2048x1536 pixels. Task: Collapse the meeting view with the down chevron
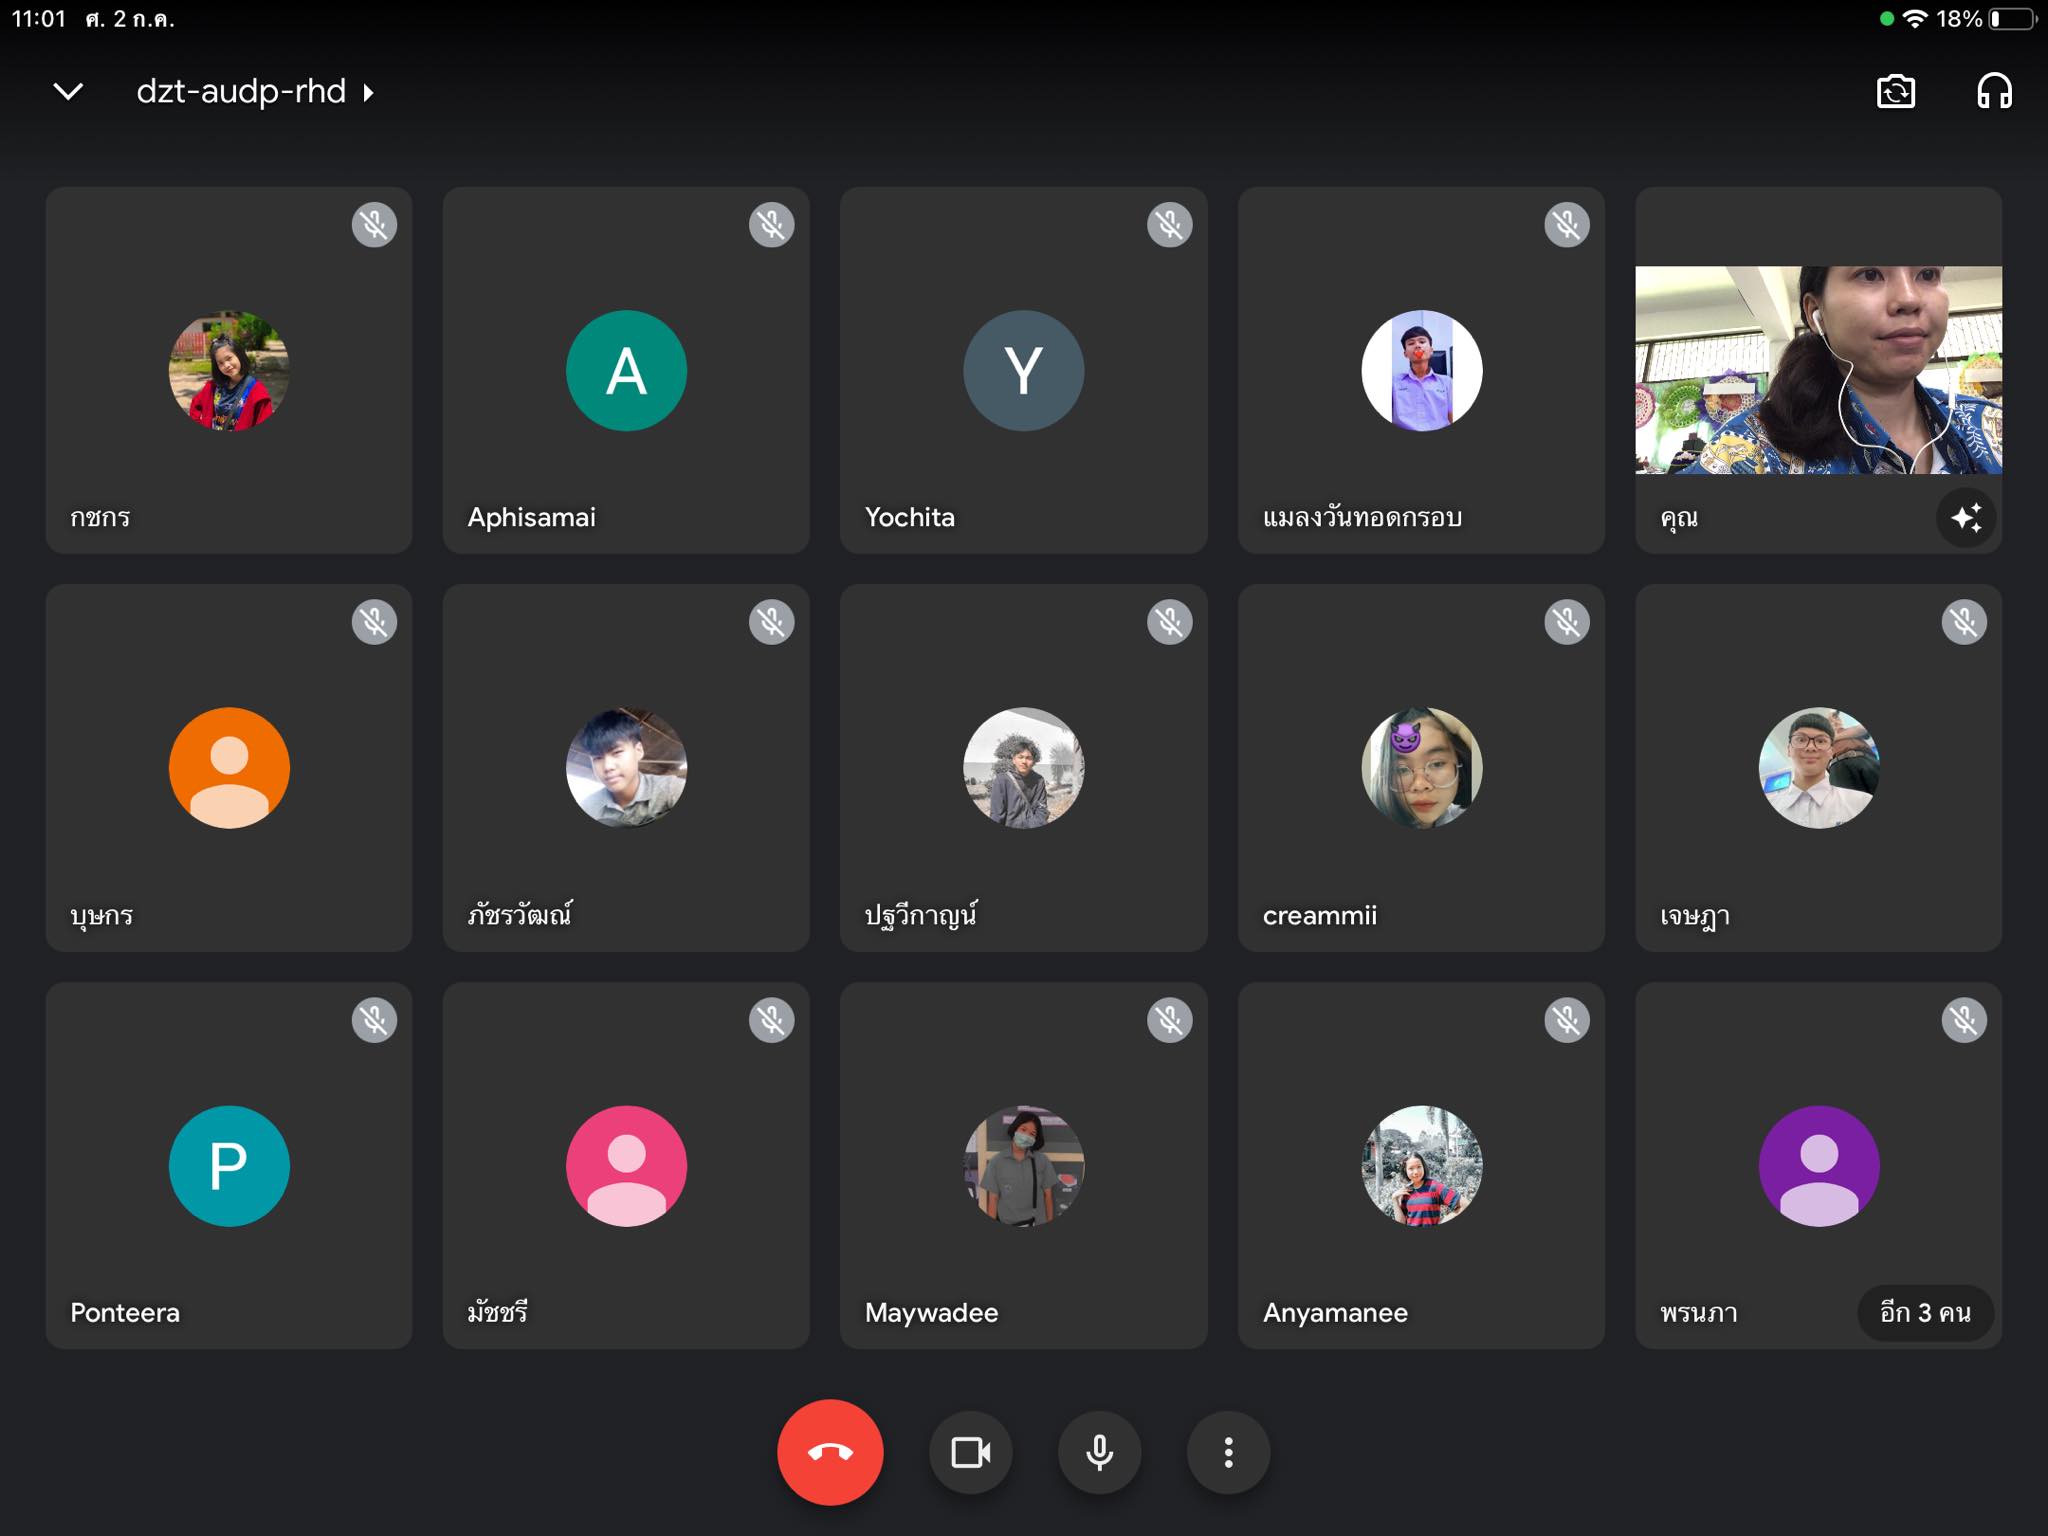coord(68,92)
